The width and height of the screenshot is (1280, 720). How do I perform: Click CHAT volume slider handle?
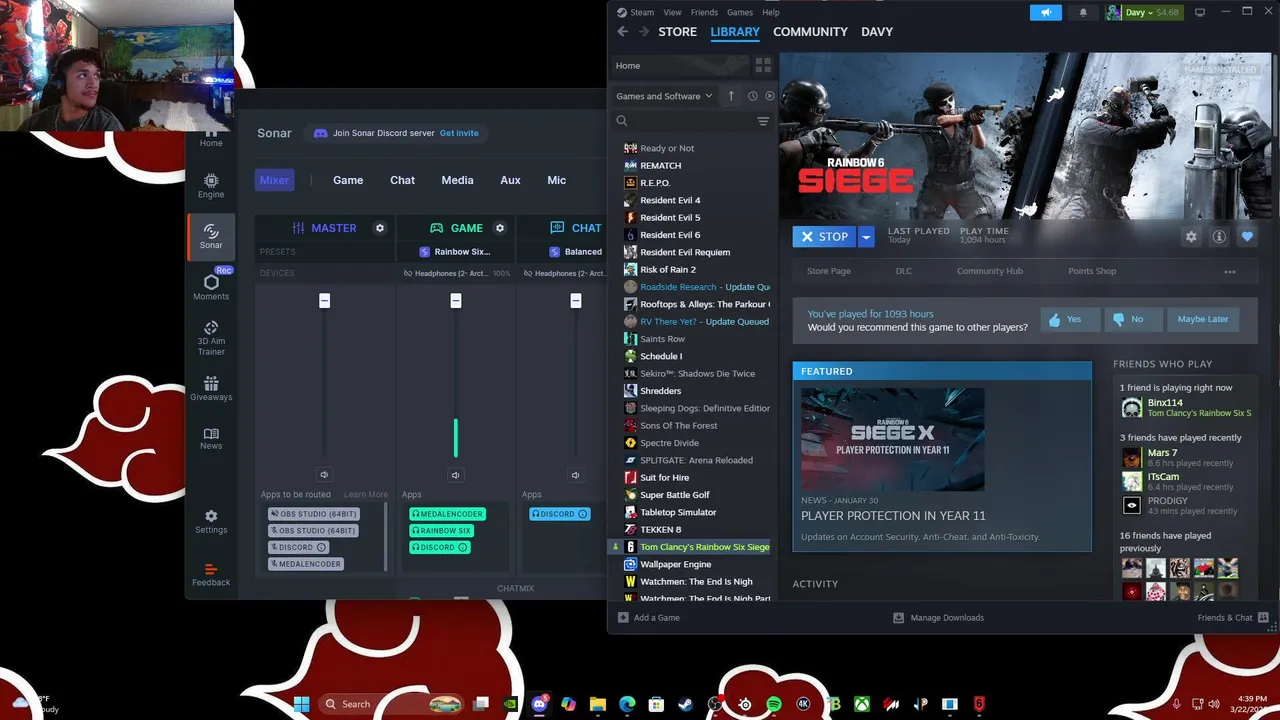click(x=575, y=301)
